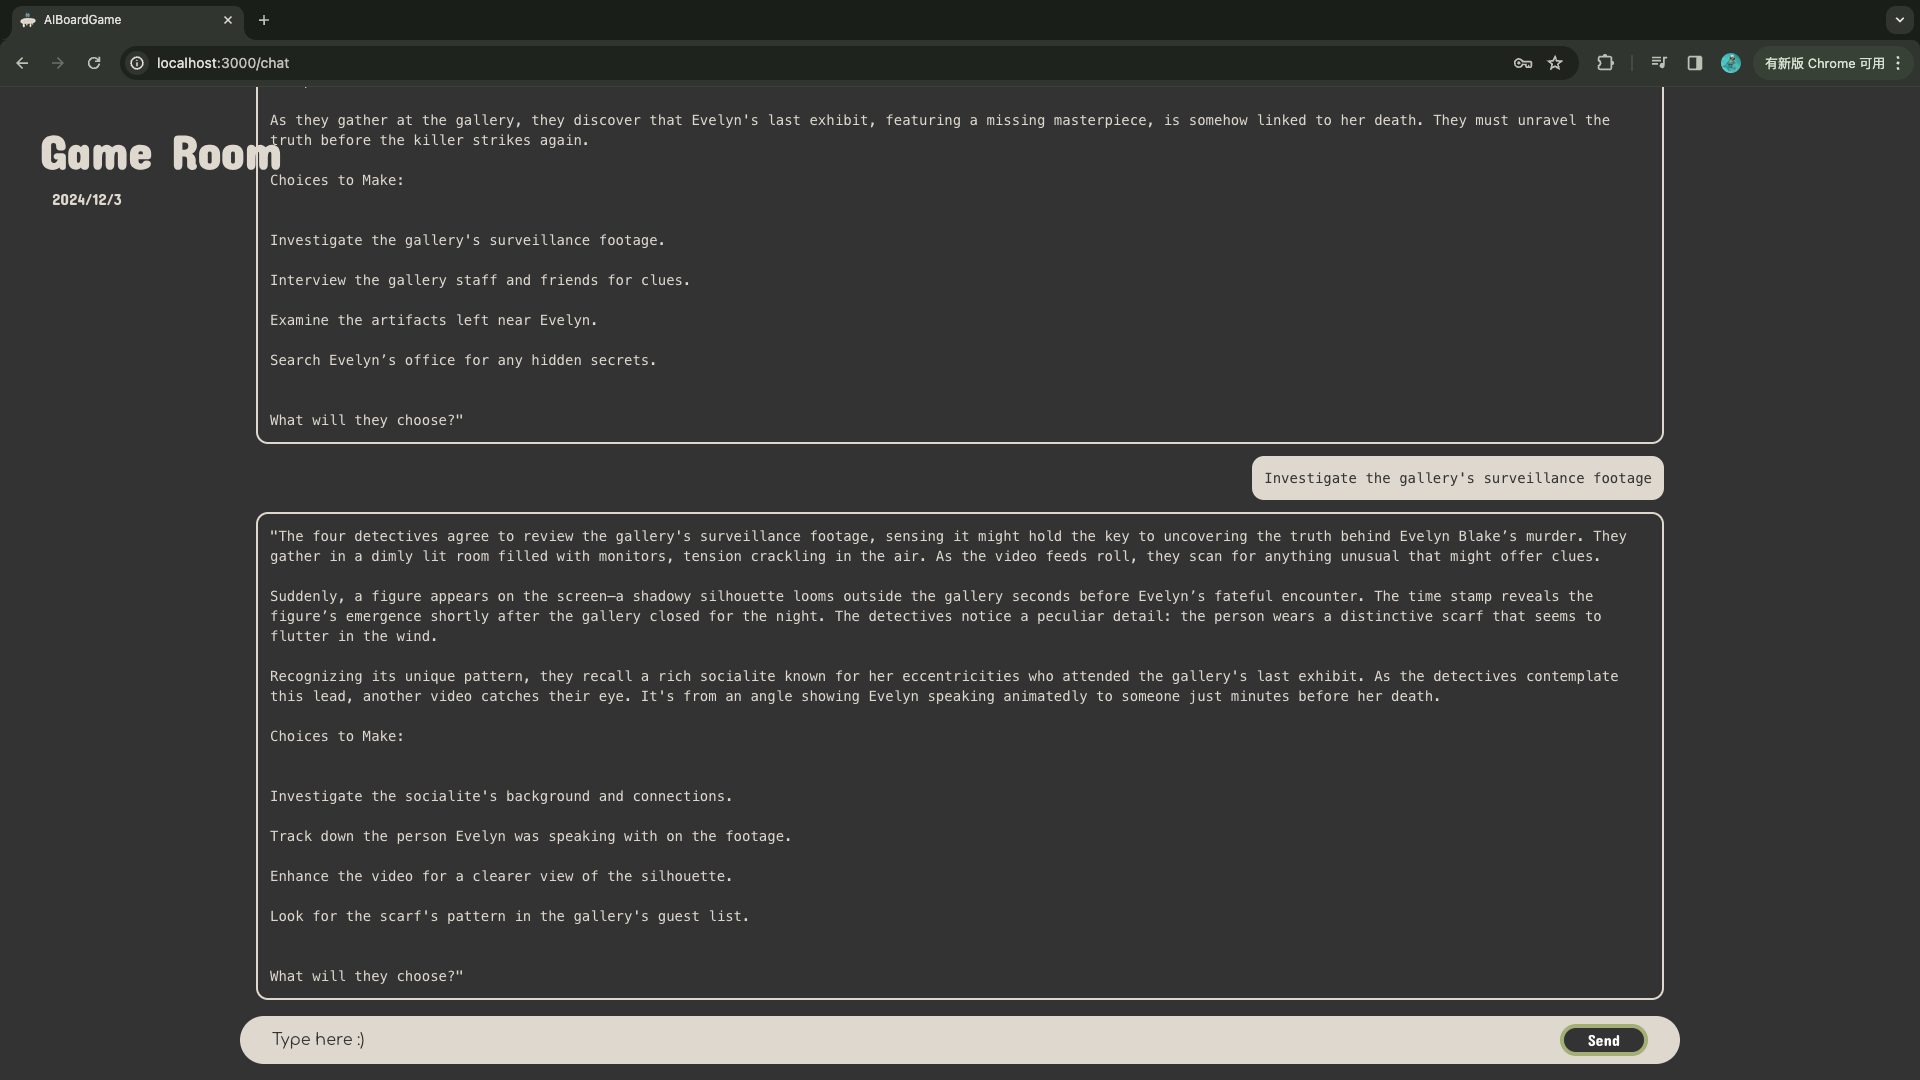Viewport: 1920px width, 1080px height.
Task: Open a new browser tab
Action: click(264, 20)
